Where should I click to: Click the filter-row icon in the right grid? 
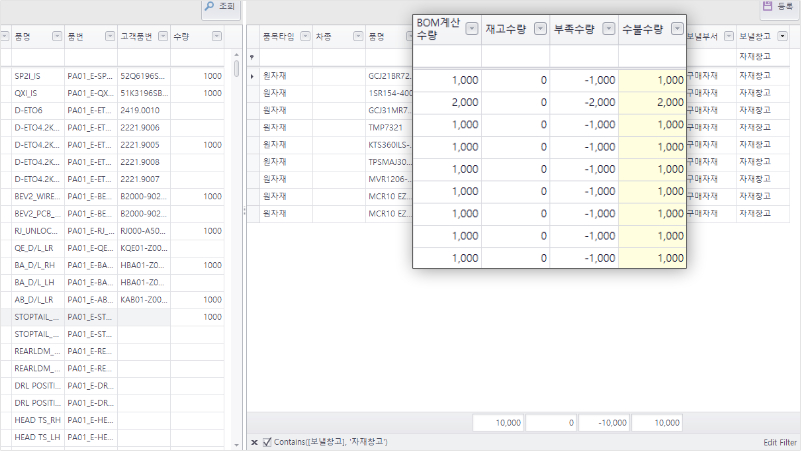tap(252, 57)
